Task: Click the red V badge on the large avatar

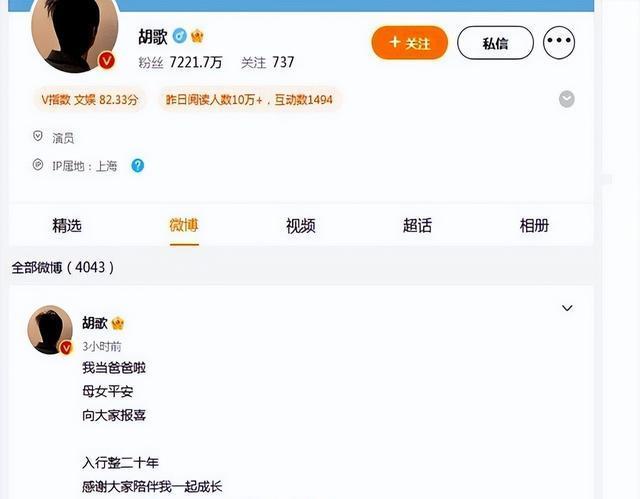Action: click(107, 61)
